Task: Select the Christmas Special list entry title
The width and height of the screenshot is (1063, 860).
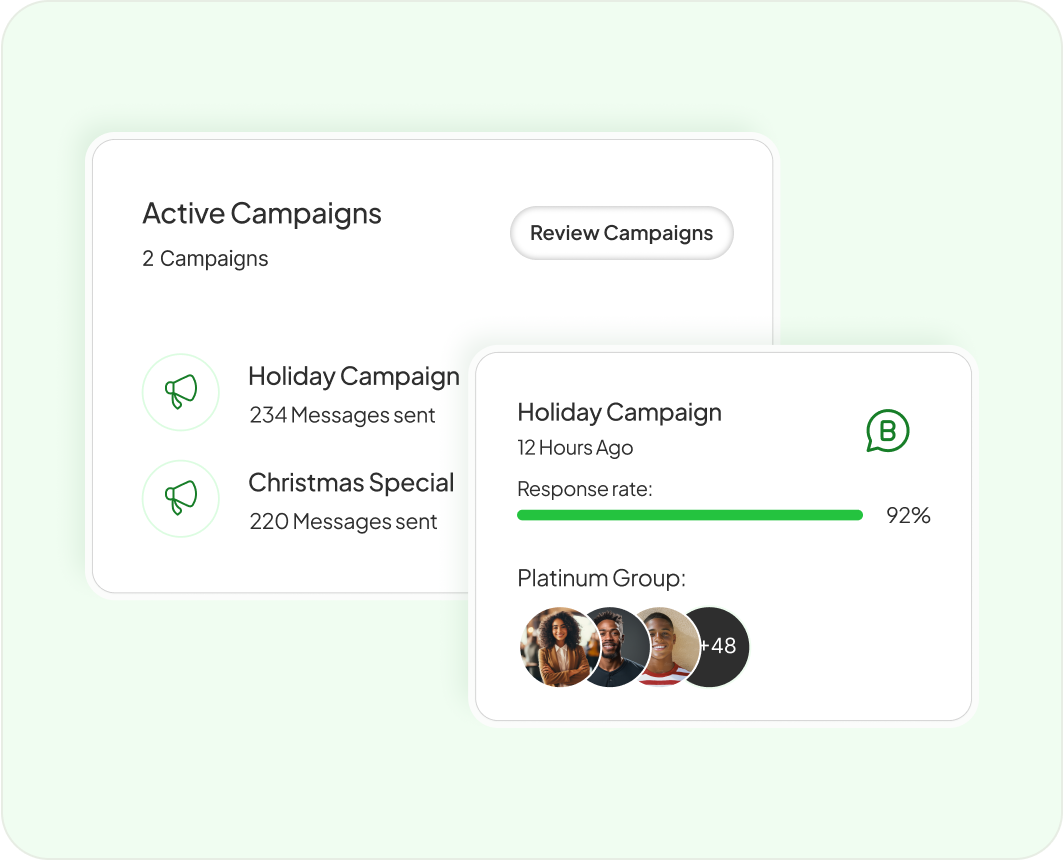Action: 351,483
